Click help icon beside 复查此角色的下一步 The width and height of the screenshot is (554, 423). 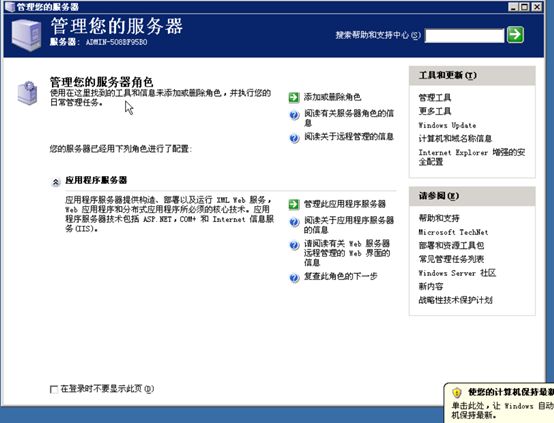tap(294, 278)
